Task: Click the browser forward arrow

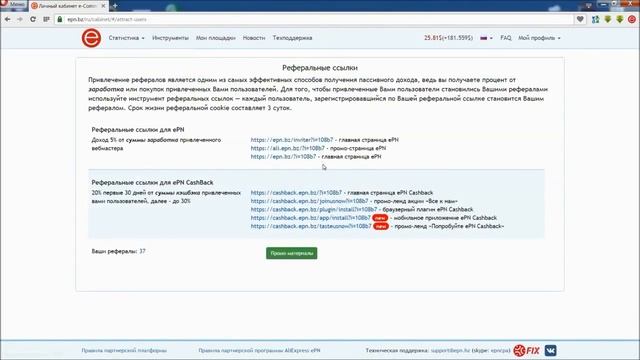Action: [x=20, y=19]
